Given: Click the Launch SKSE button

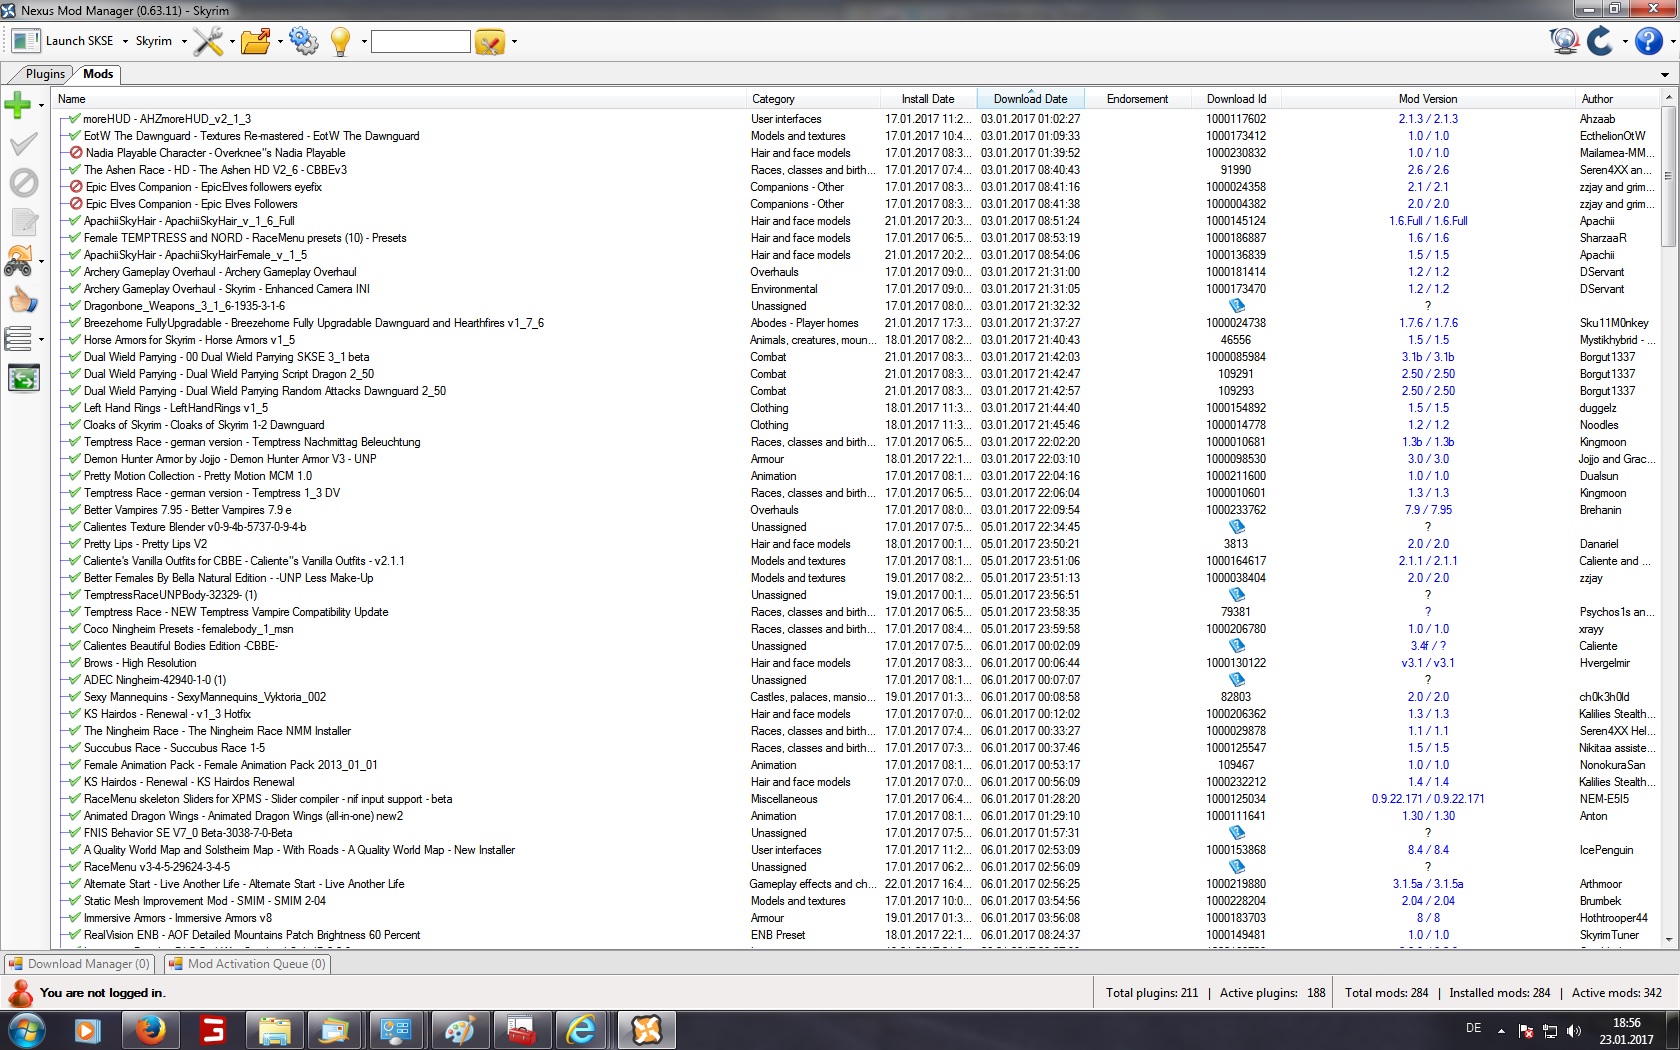Looking at the screenshot, I should click(x=64, y=41).
